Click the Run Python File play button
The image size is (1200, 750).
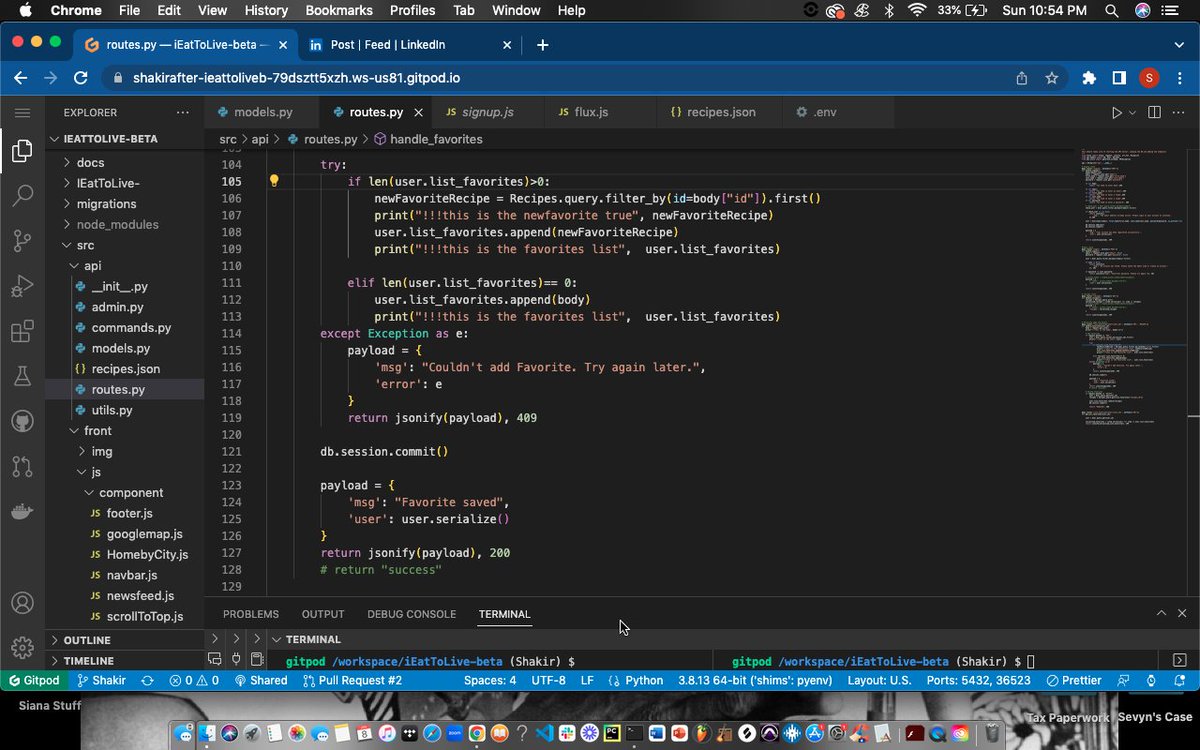pos(1117,113)
